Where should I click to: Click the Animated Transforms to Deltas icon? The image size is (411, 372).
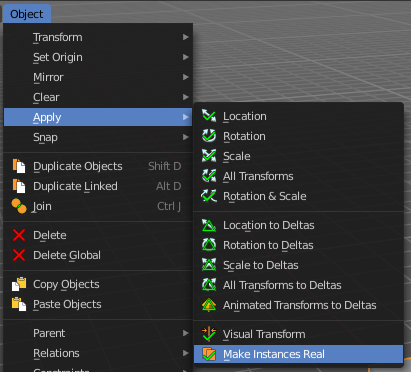pos(209,305)
